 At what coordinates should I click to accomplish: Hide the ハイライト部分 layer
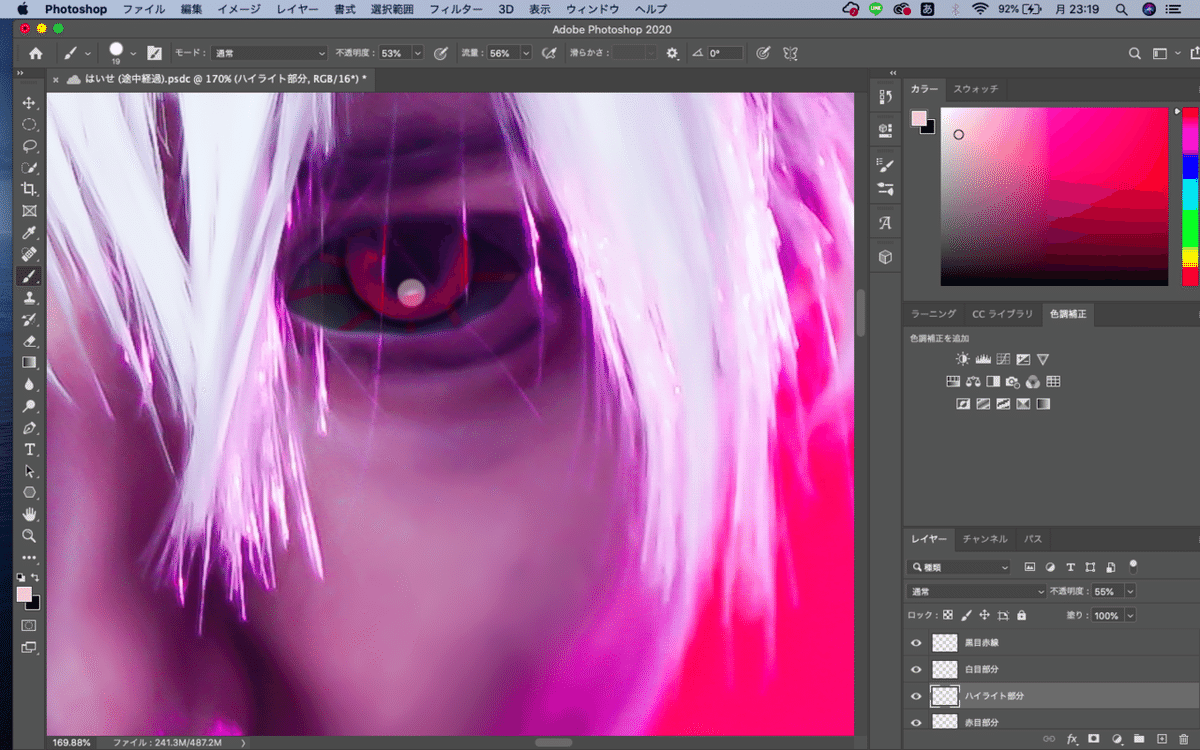916,696
